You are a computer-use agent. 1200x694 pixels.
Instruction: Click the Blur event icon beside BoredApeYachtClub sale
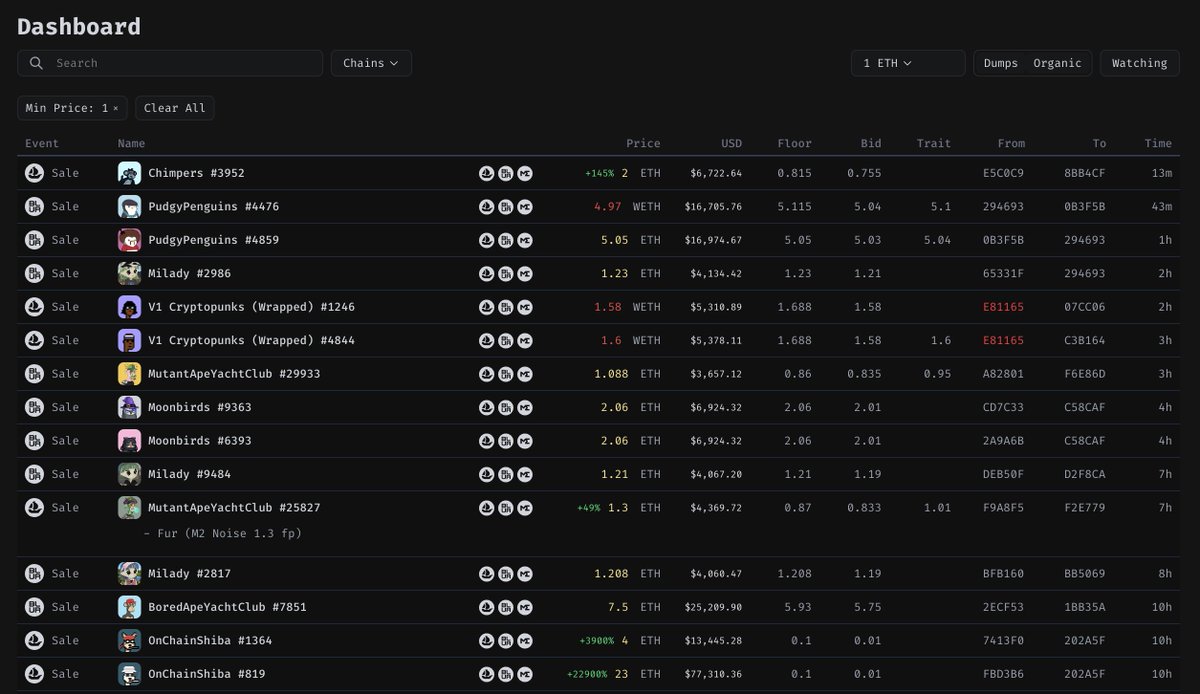33,606
